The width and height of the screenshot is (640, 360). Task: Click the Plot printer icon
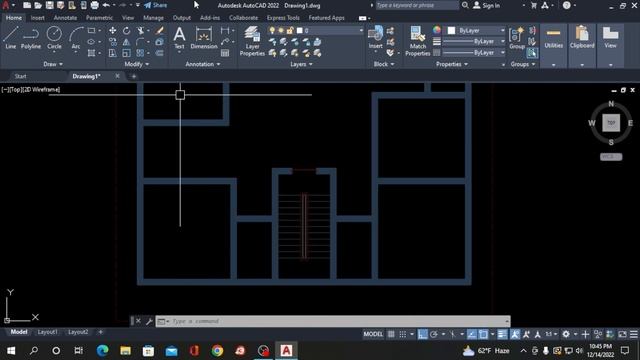pyautogui.click(x=95, y=5)
